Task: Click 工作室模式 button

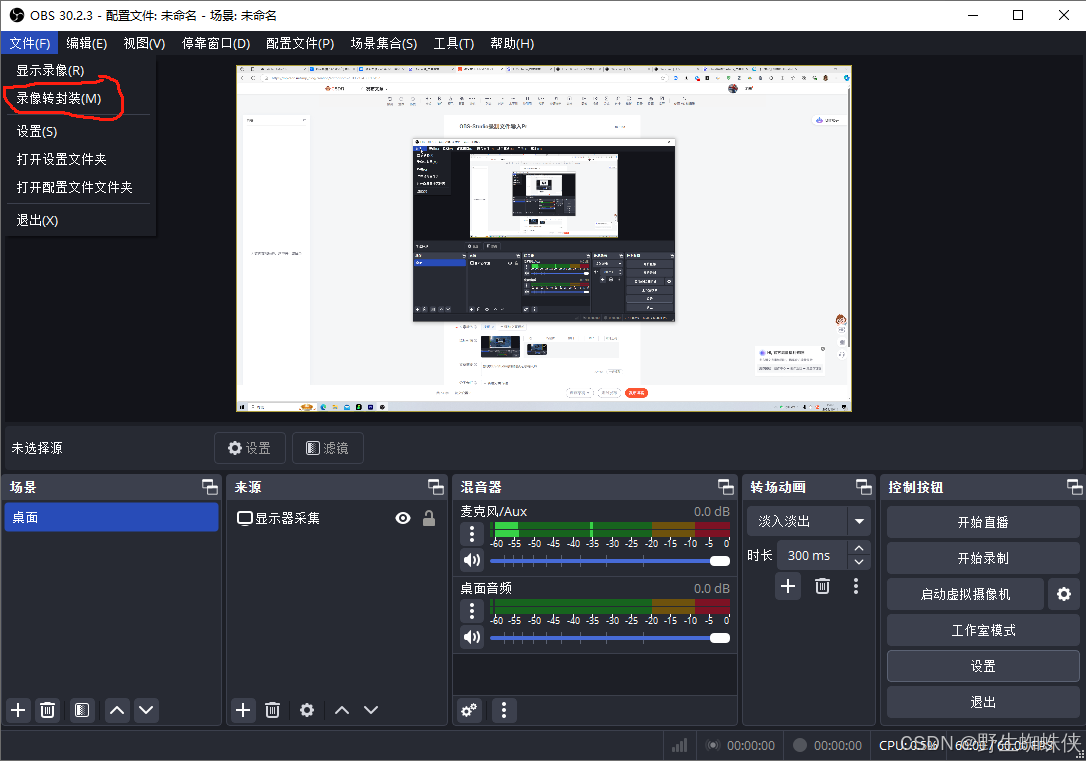Action: (x=983, y=630)
